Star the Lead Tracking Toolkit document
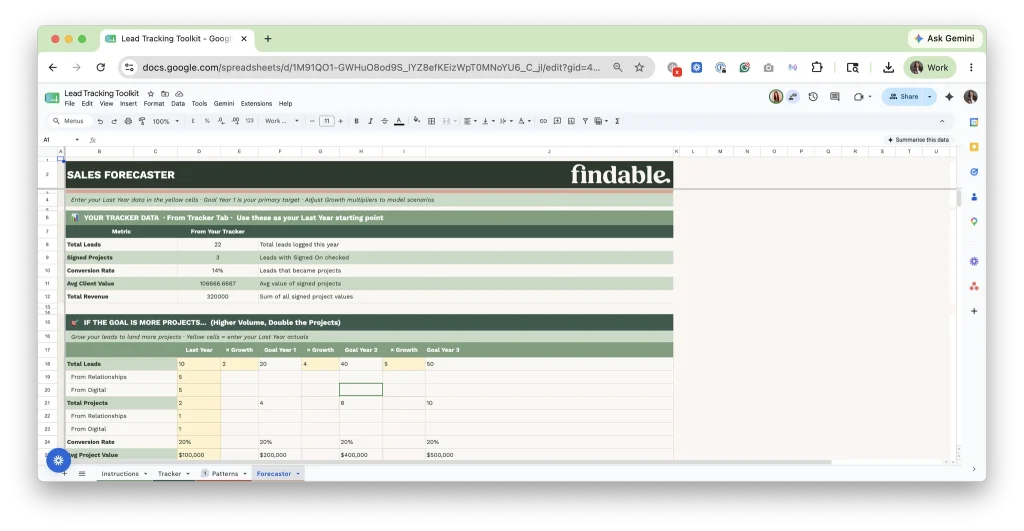 pyautogui.click(x=151, y=93)
